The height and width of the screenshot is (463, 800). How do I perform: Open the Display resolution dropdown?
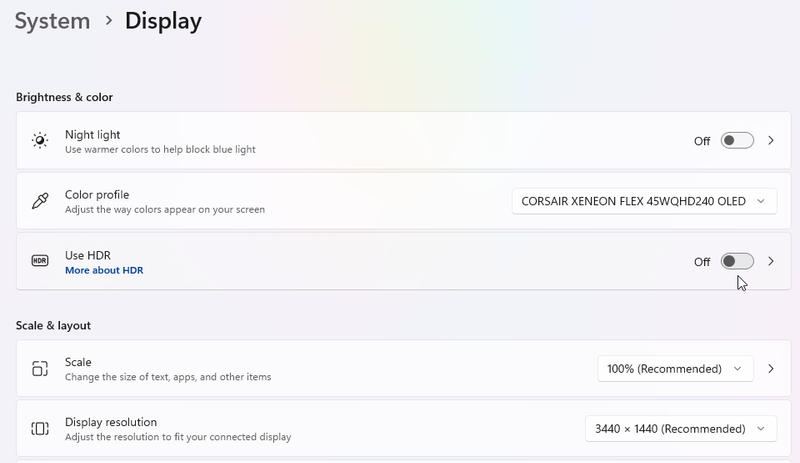point(680,428)
